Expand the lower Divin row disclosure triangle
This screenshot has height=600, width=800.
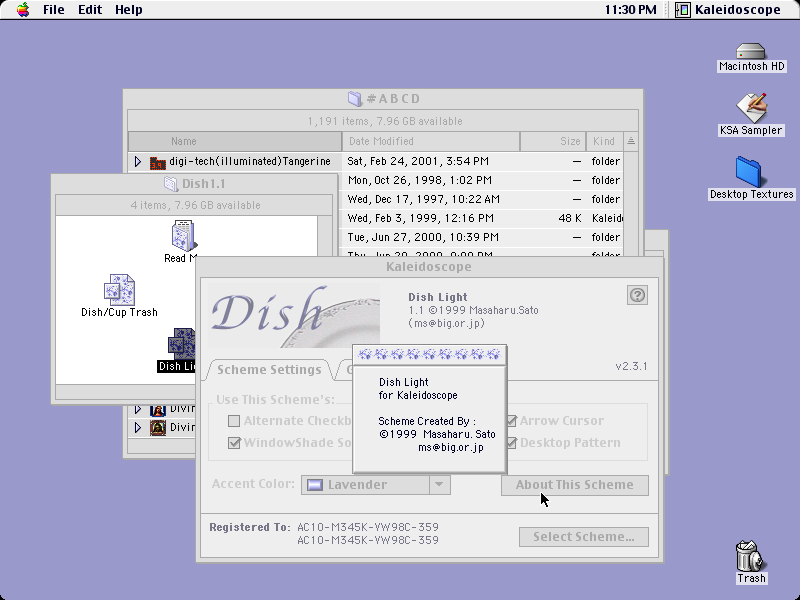click(x=138, y=428)
